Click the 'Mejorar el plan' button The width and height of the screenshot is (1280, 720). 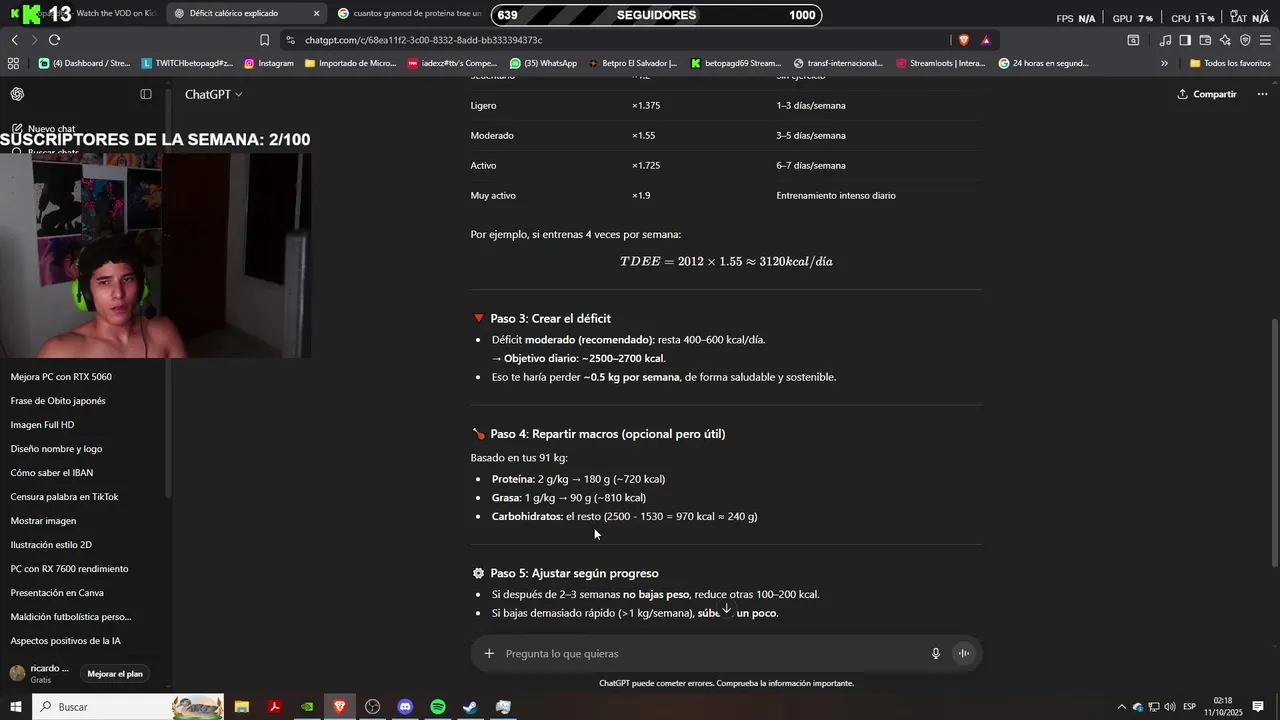coord(115,674)
